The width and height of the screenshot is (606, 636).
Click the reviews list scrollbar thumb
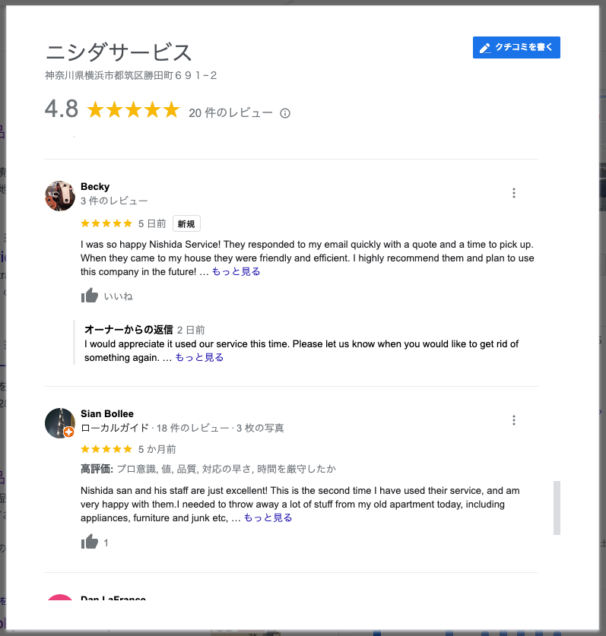pyautogui.click(x=557, y=508)
